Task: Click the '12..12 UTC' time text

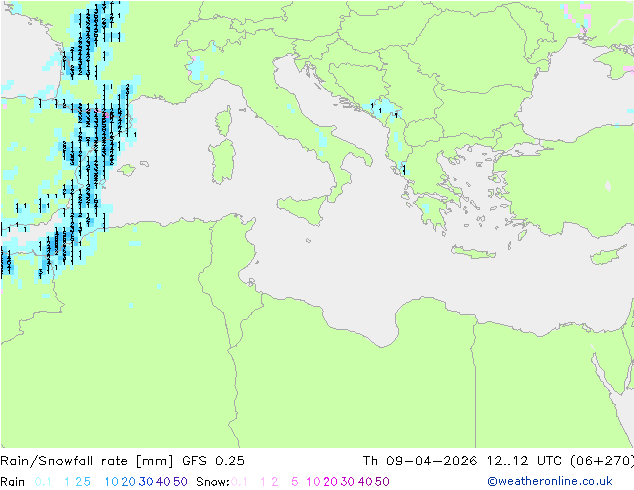Action: (524, 461)
